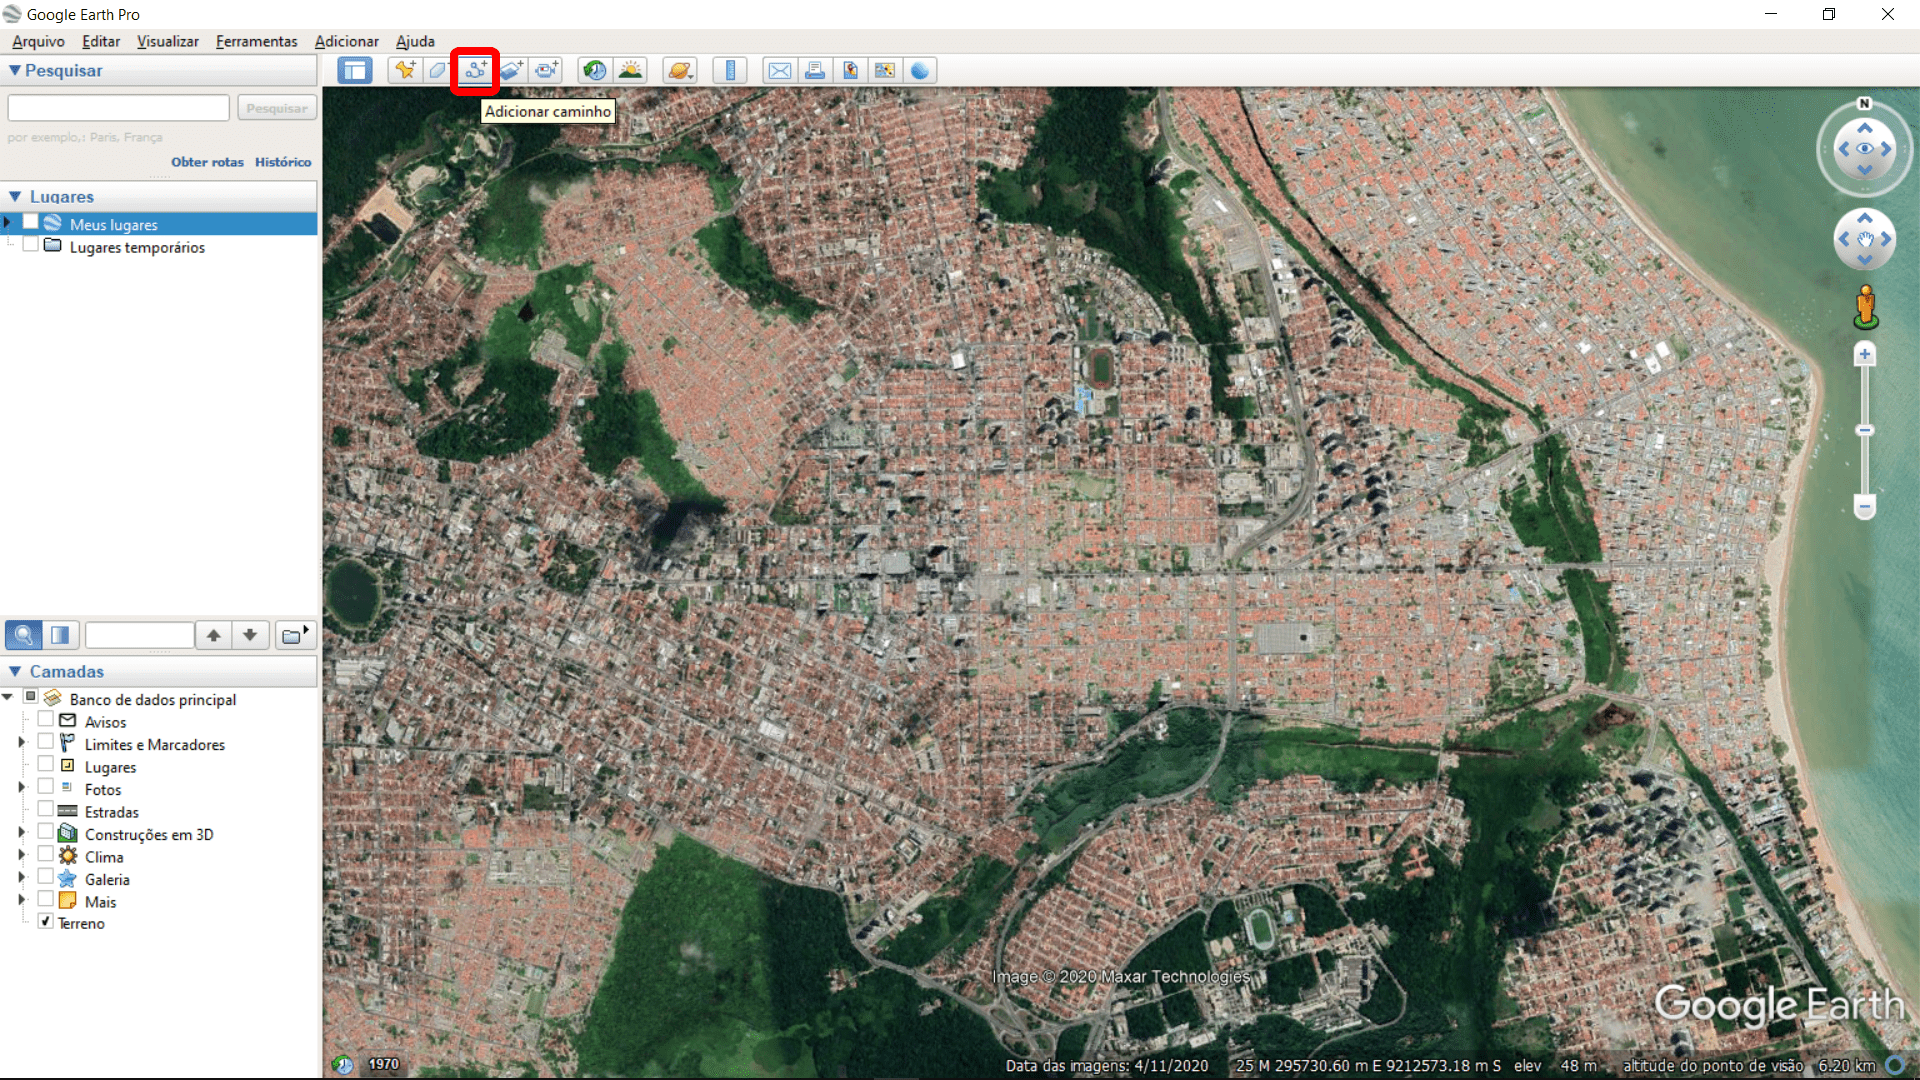The image size is (1920, 1080).
Task: Click the Obter rotas link
Action: pyautogui.click(x=207, y=161)
